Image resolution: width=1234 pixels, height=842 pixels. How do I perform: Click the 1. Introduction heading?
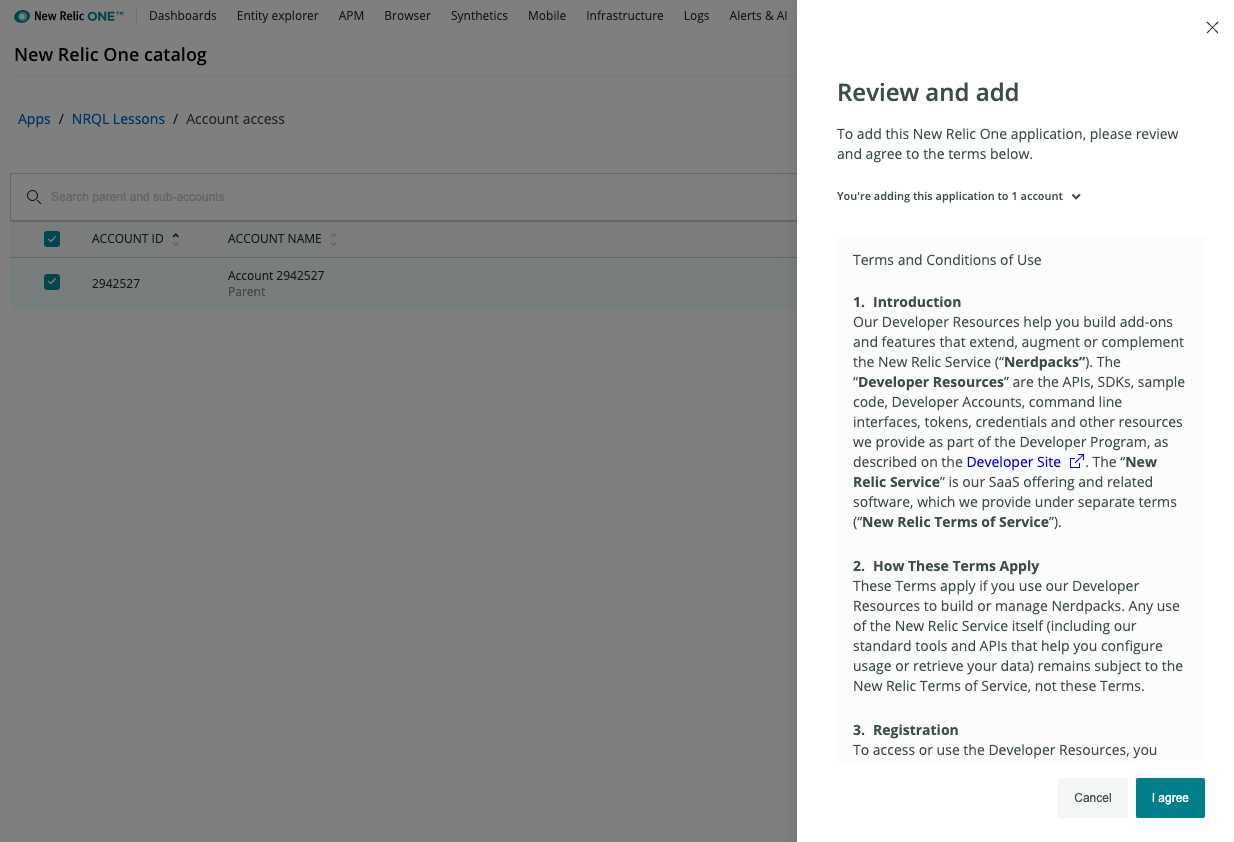click(907, 302)
